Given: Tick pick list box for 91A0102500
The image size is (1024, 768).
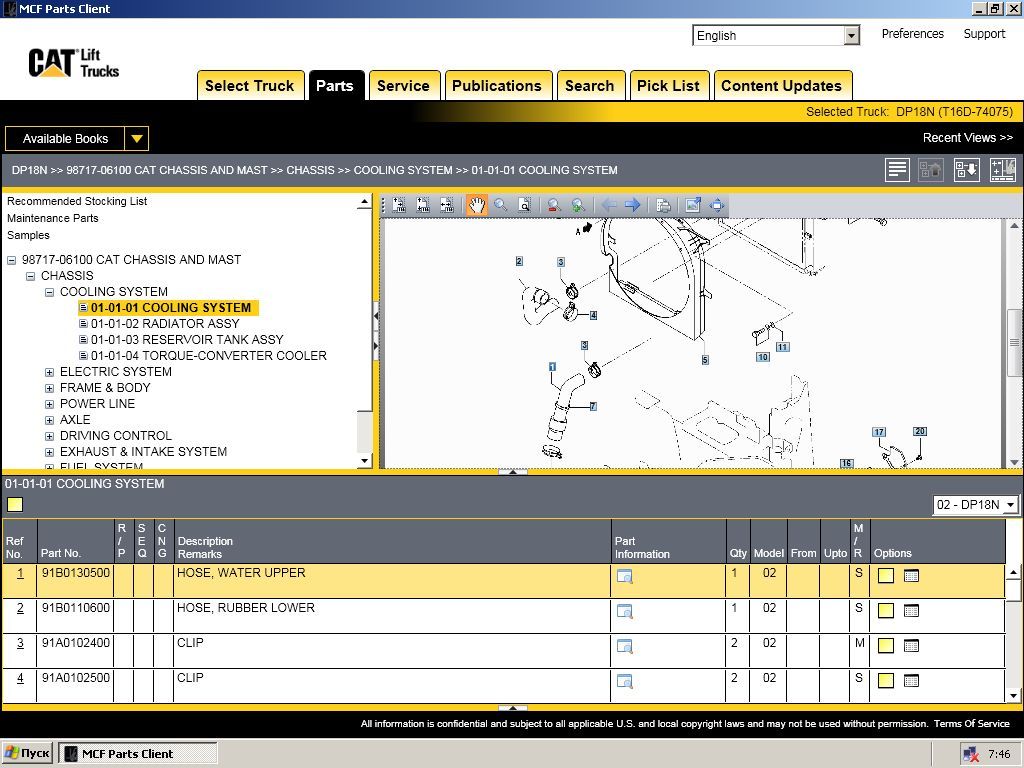Looking at the screenshot, I should tap(886, 680).
